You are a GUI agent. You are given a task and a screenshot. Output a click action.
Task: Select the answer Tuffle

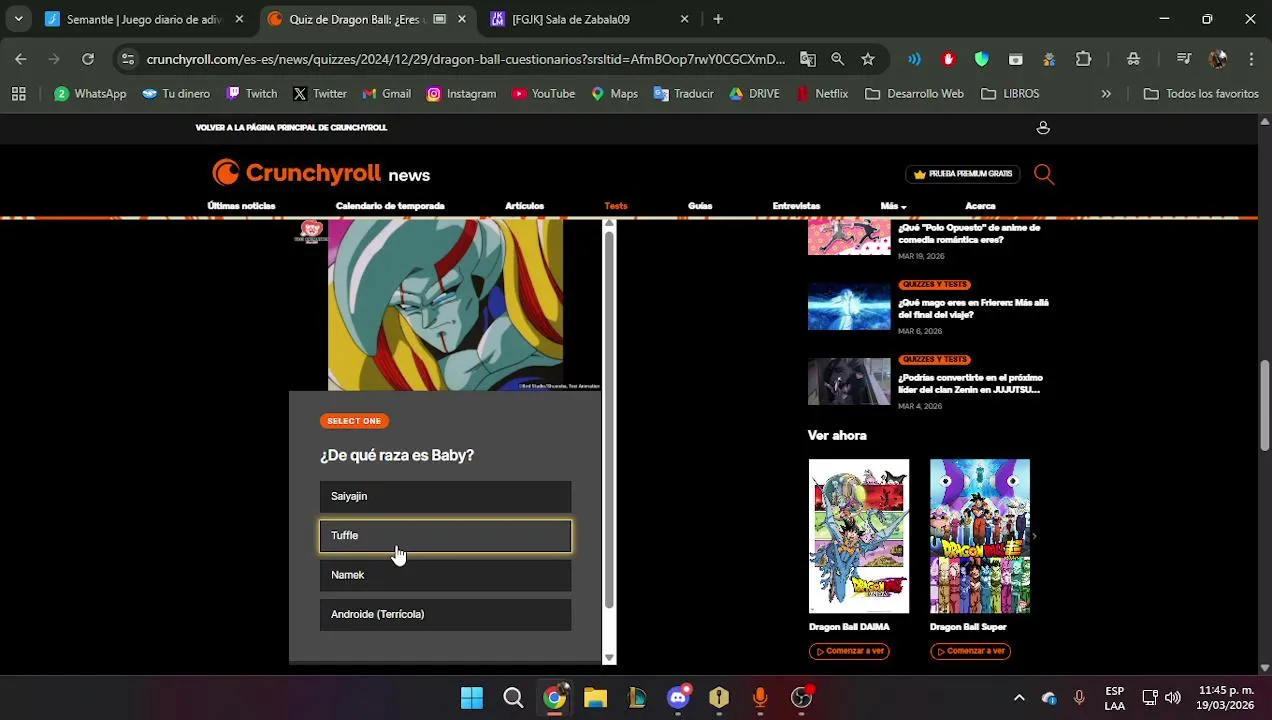tap(445, 536)
